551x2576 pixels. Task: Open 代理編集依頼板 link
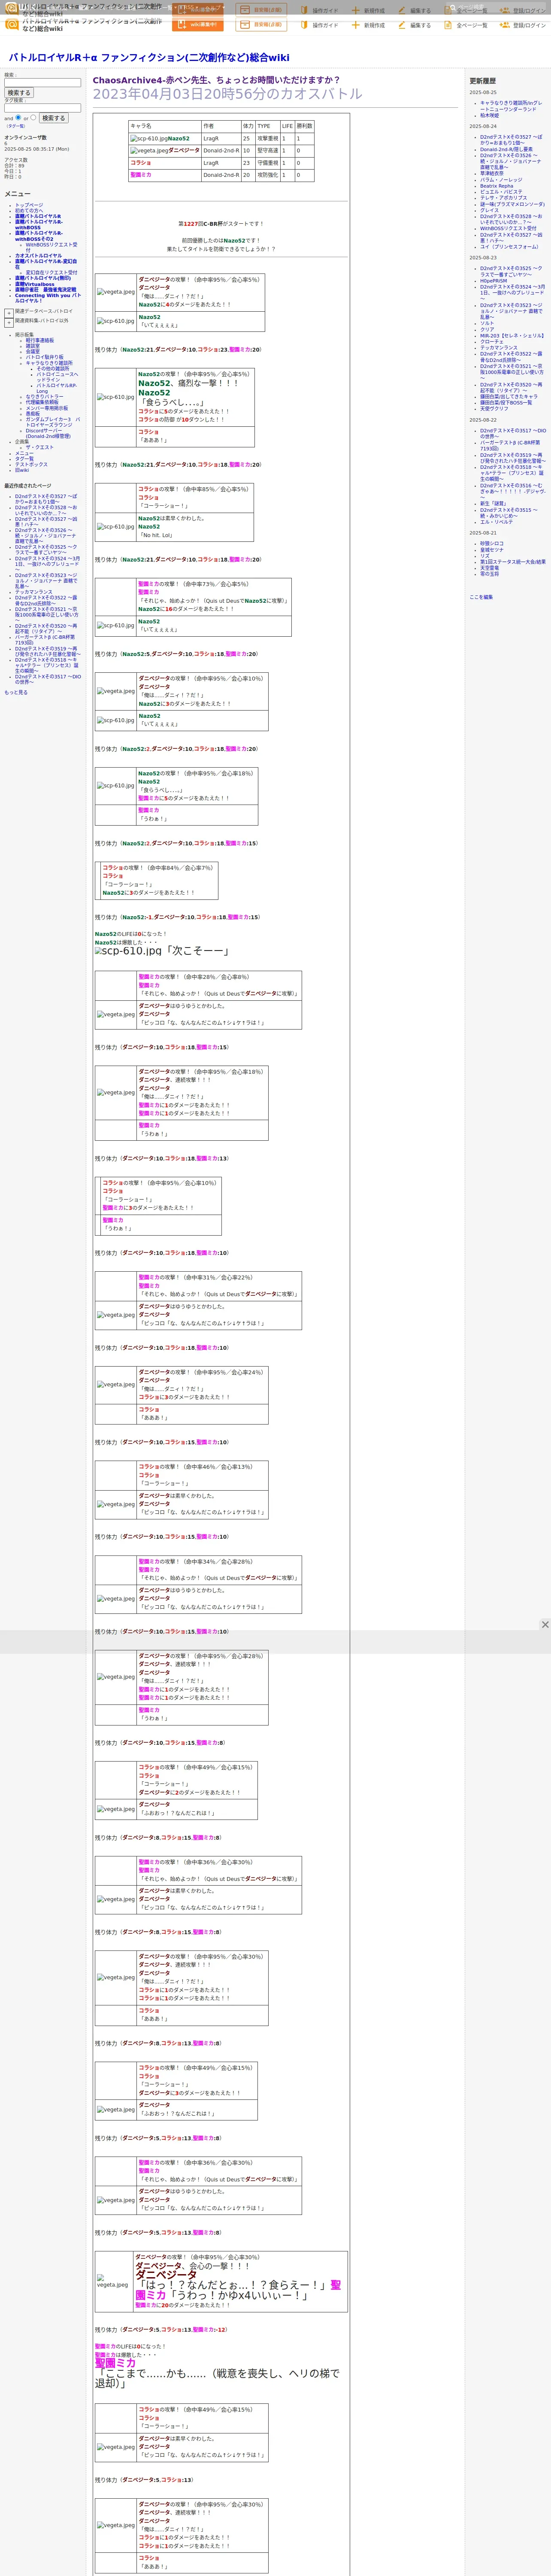click(42, 402)
